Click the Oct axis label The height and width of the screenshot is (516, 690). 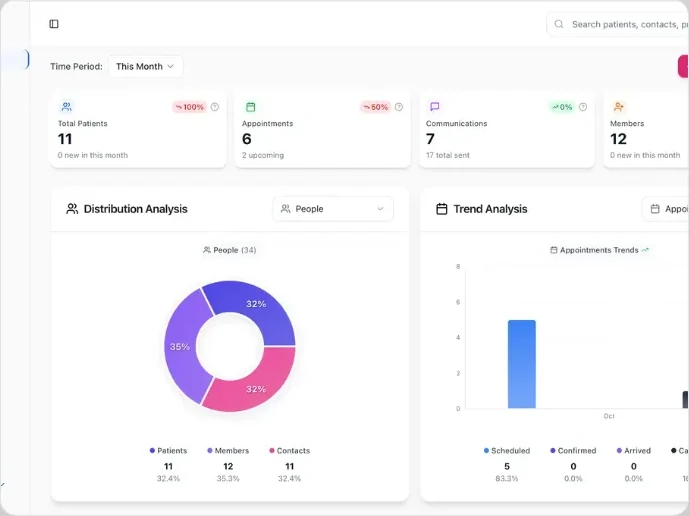pos(609,416)
